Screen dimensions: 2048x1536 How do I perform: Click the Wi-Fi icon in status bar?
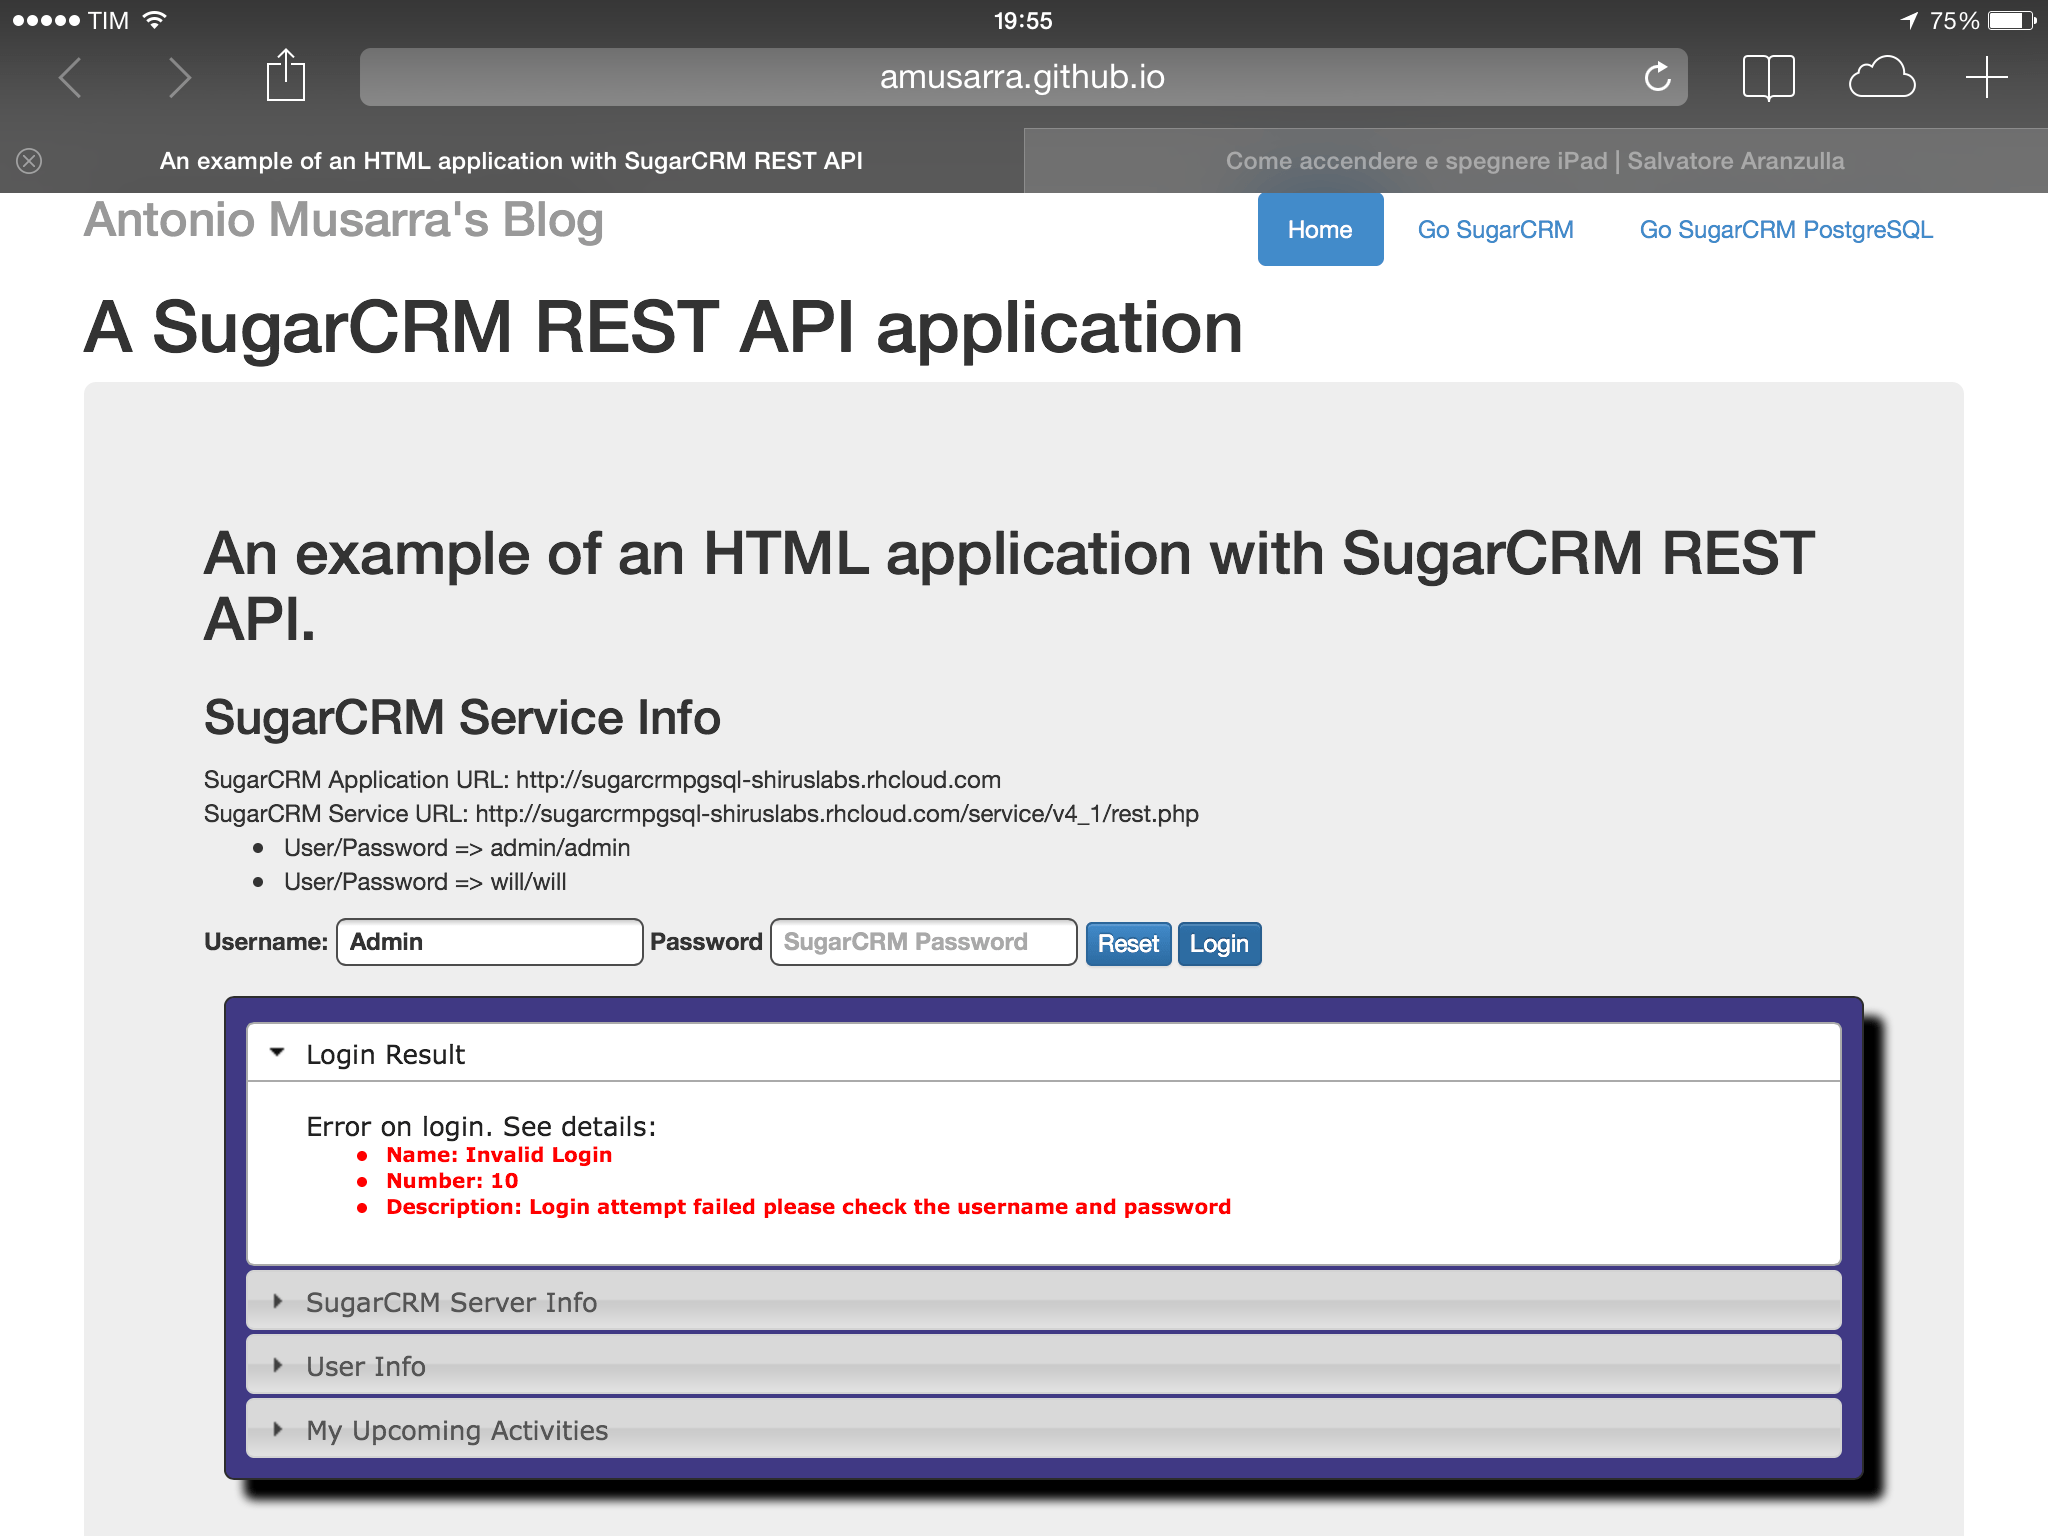[154, 20]
